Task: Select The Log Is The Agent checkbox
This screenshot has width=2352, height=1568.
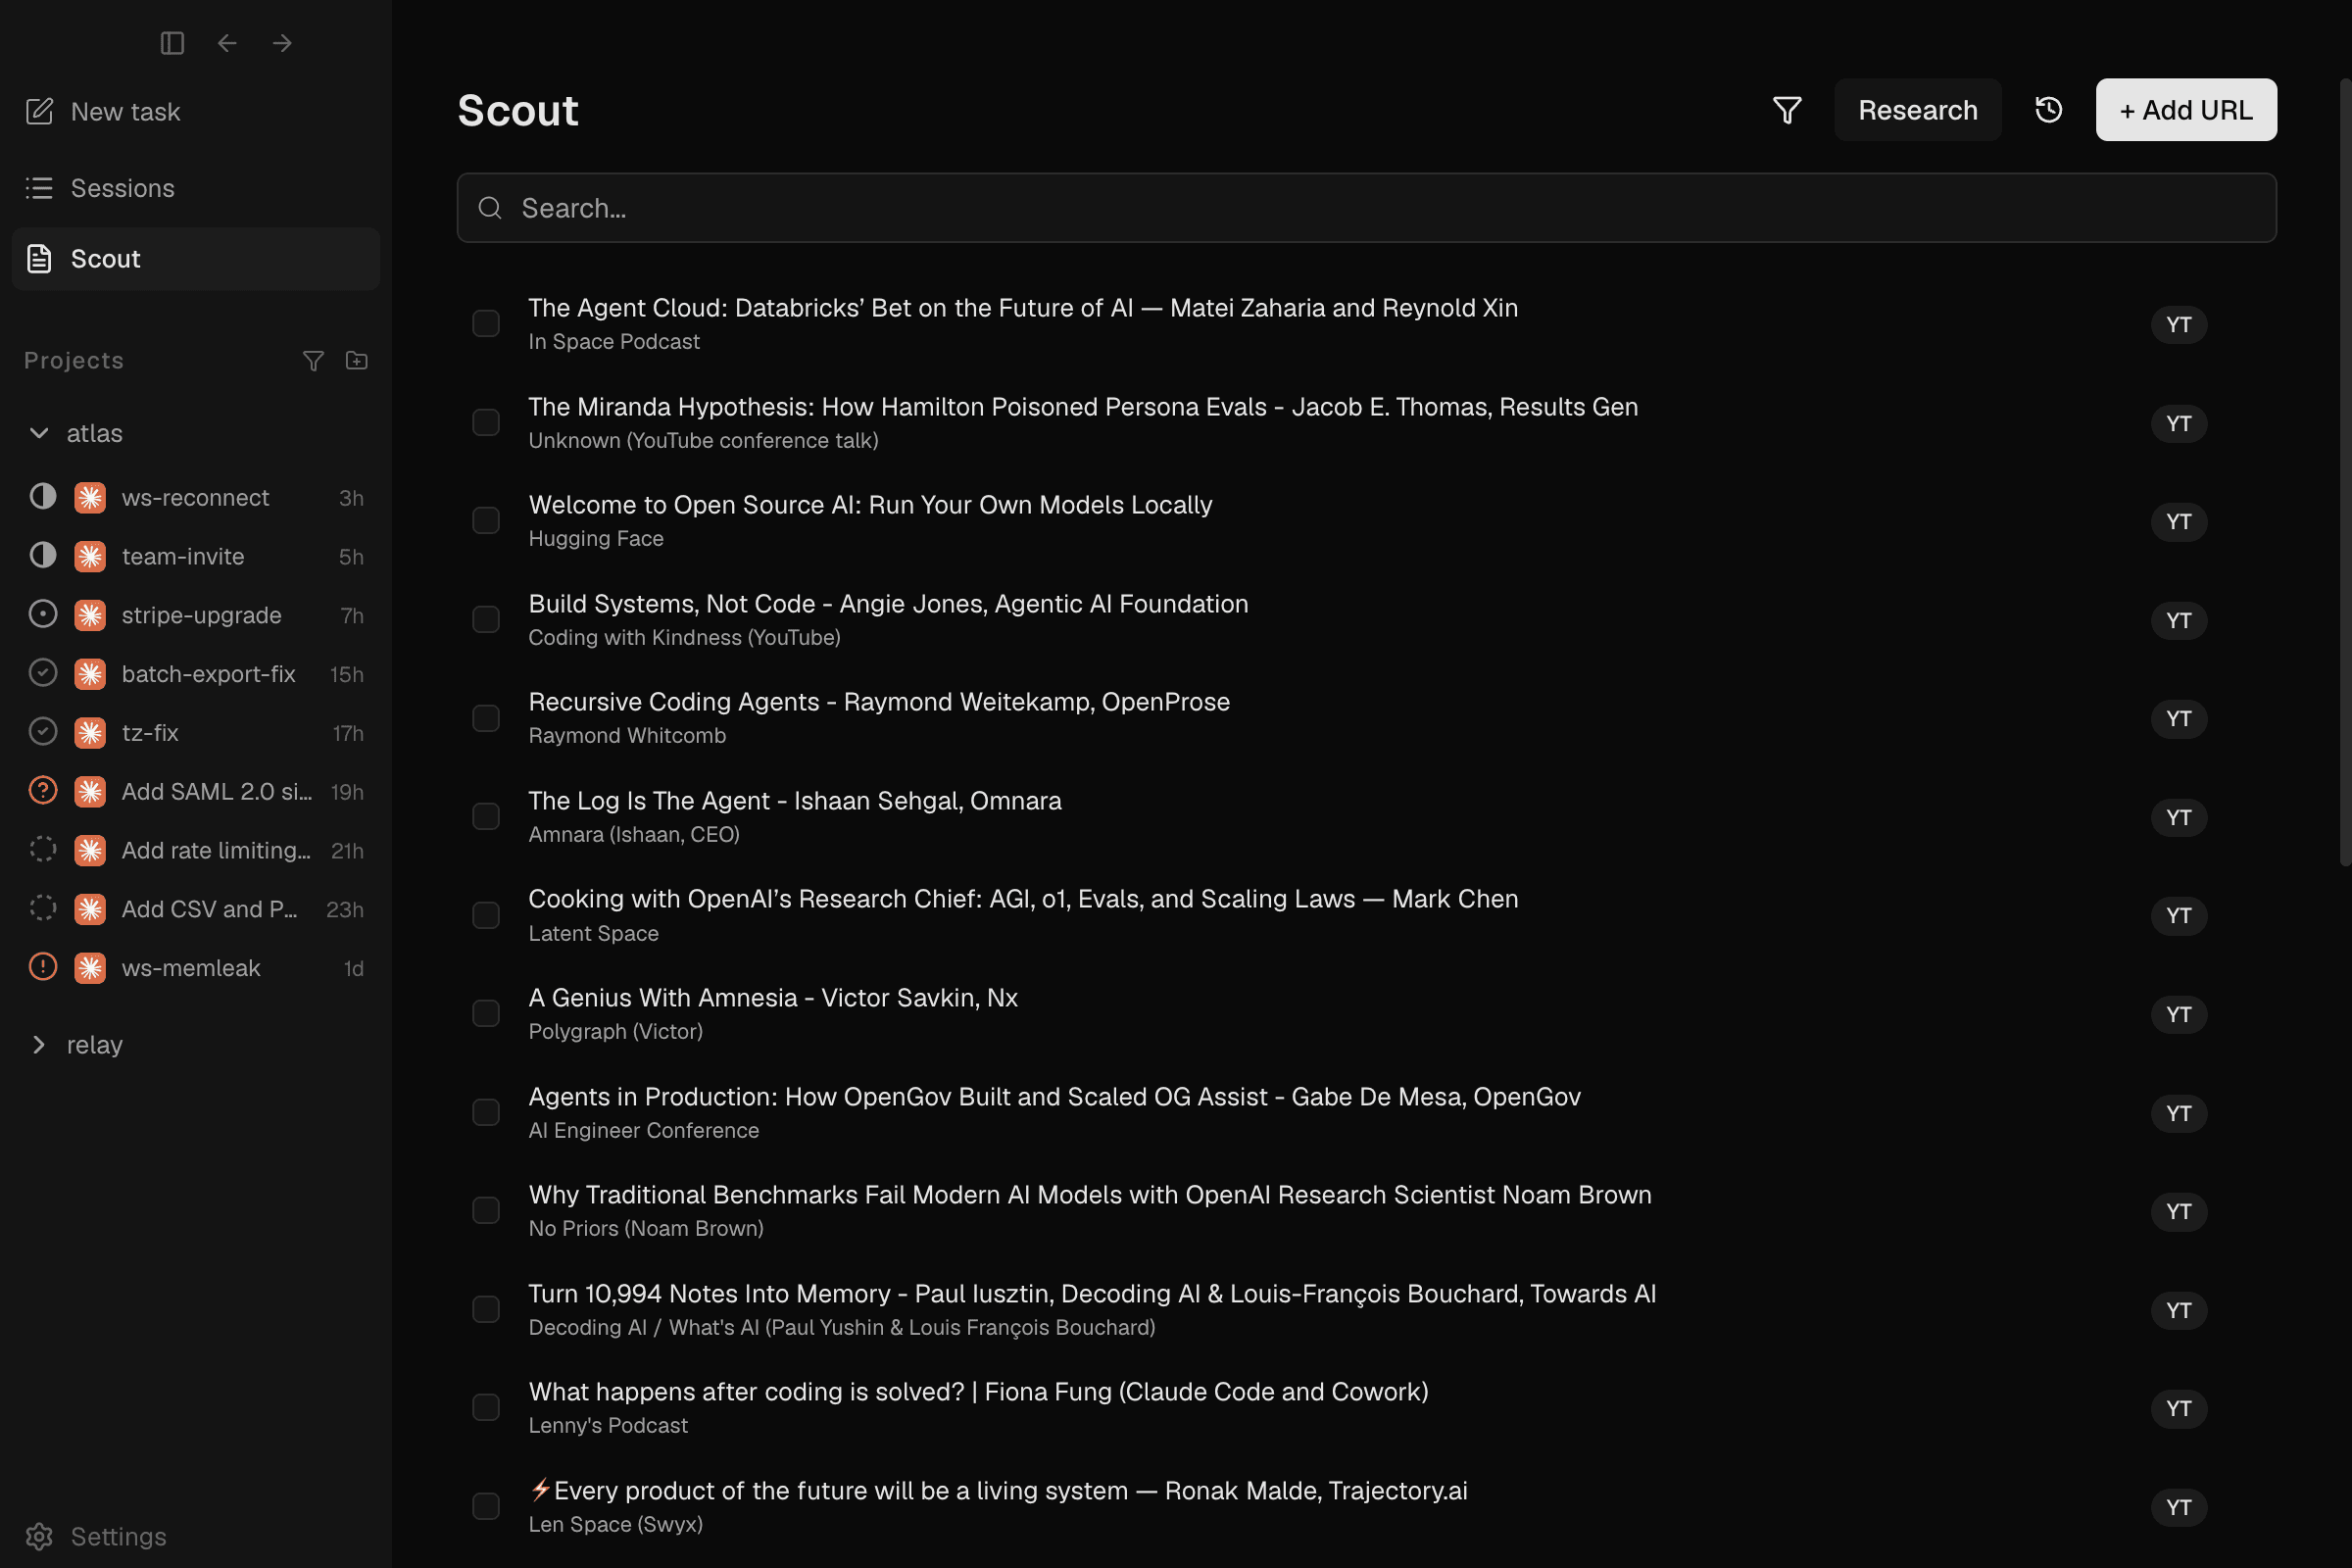Action: (486, 817)
